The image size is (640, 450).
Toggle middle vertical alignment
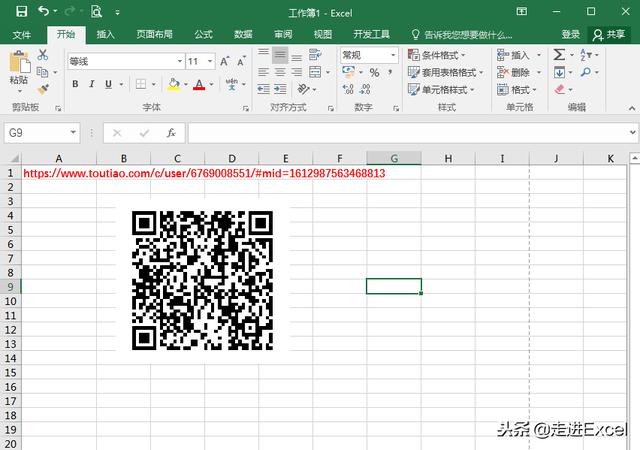[280, 55]
